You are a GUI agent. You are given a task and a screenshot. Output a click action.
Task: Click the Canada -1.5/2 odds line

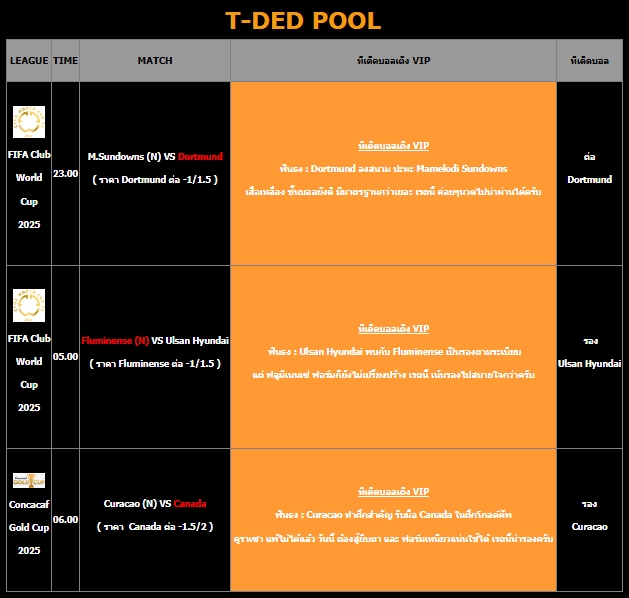point(155,527)
